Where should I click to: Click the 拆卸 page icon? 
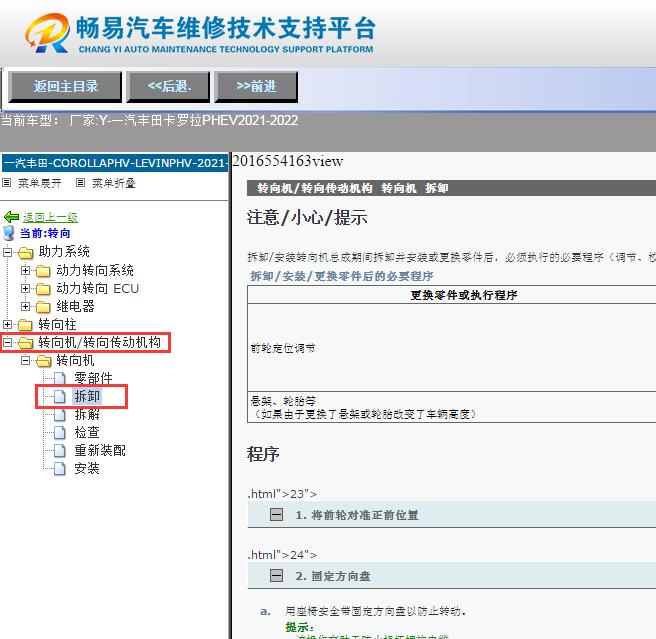(60, 396)
